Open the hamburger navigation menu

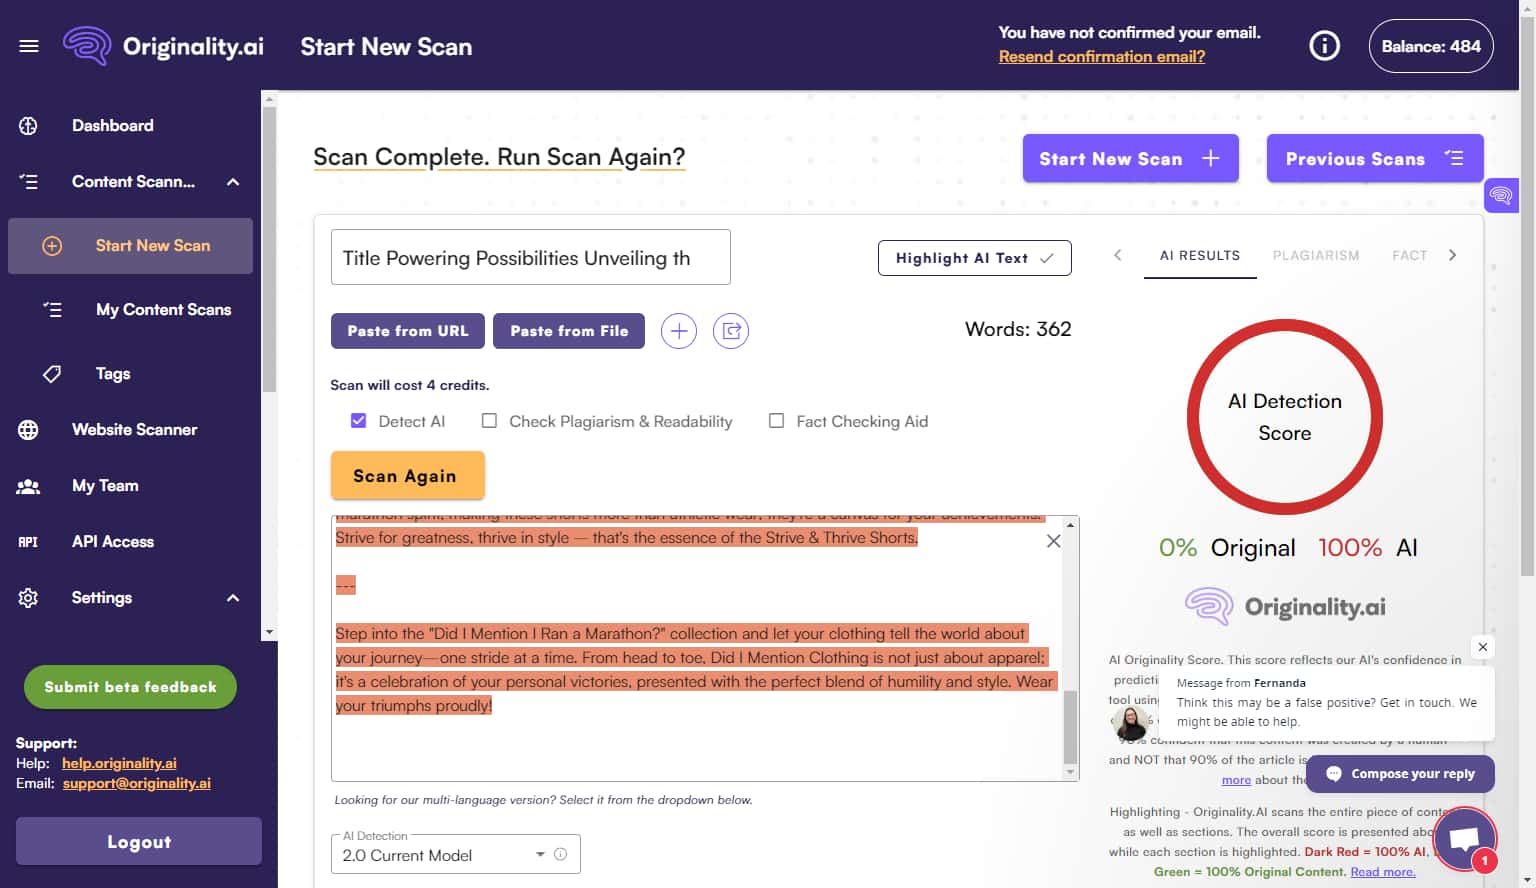point(28,45)
